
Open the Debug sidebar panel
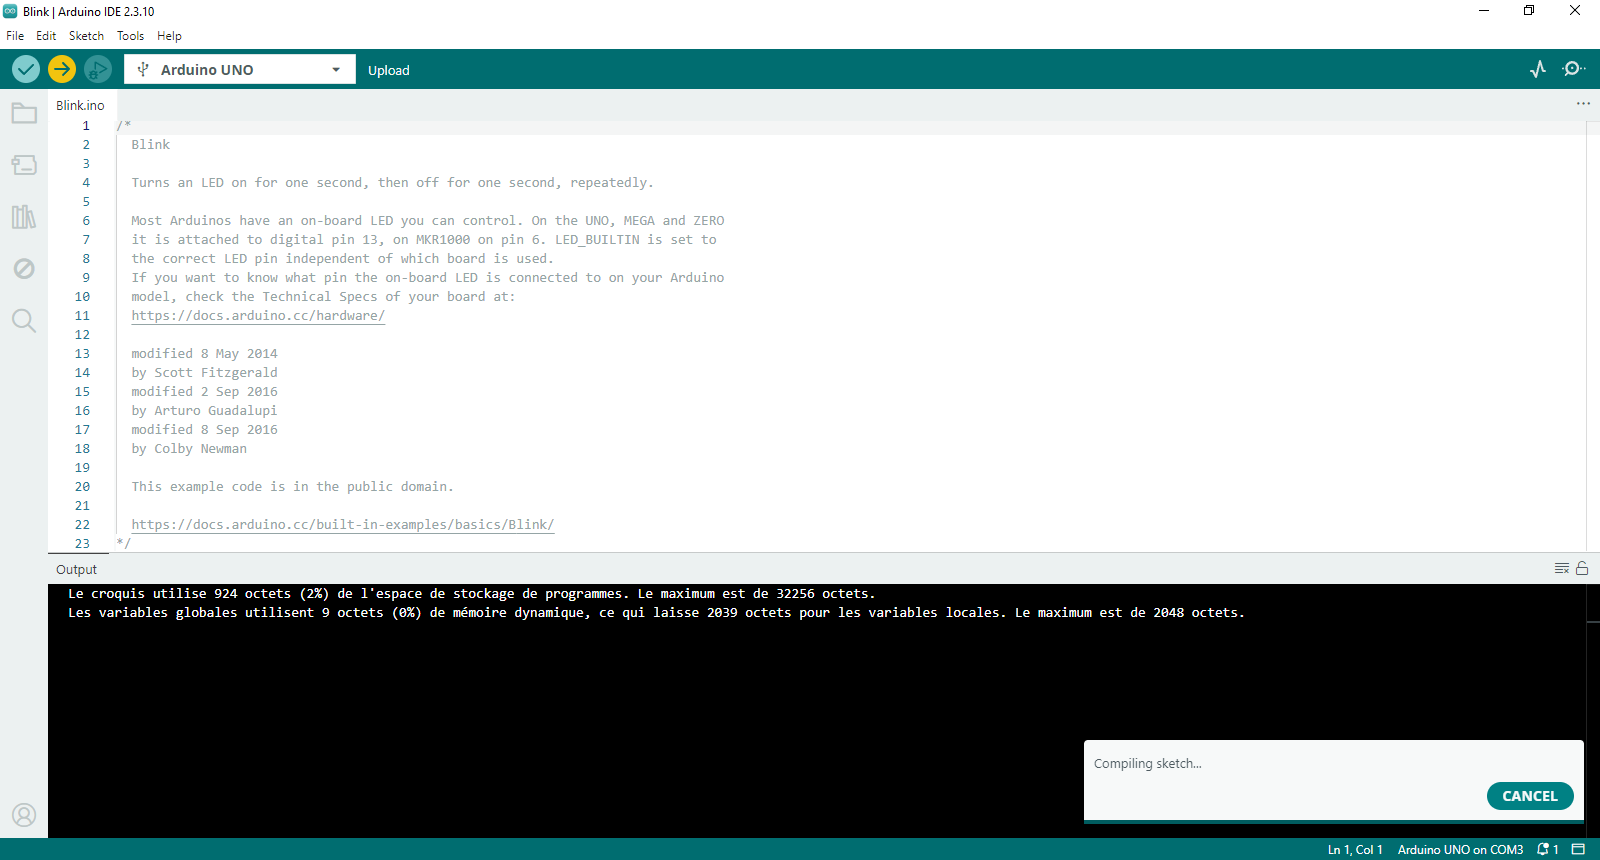pyautogui.click(x=24, y=268)
